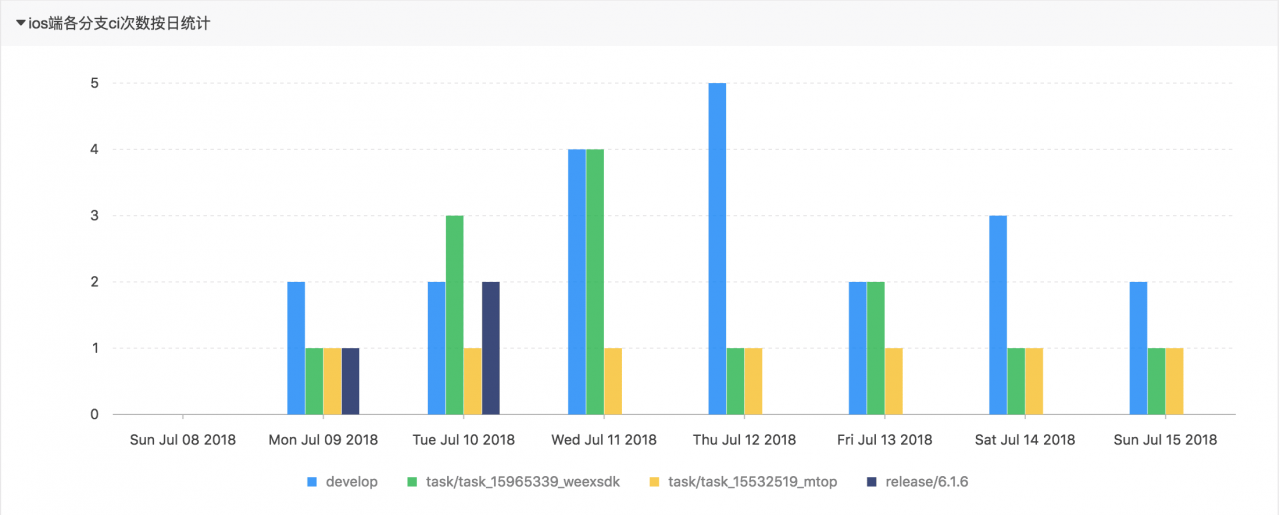The height and width of the screenshot is (515, 1280).
Task: Click the blue develop legend swatch
Action: pos(312,482)
